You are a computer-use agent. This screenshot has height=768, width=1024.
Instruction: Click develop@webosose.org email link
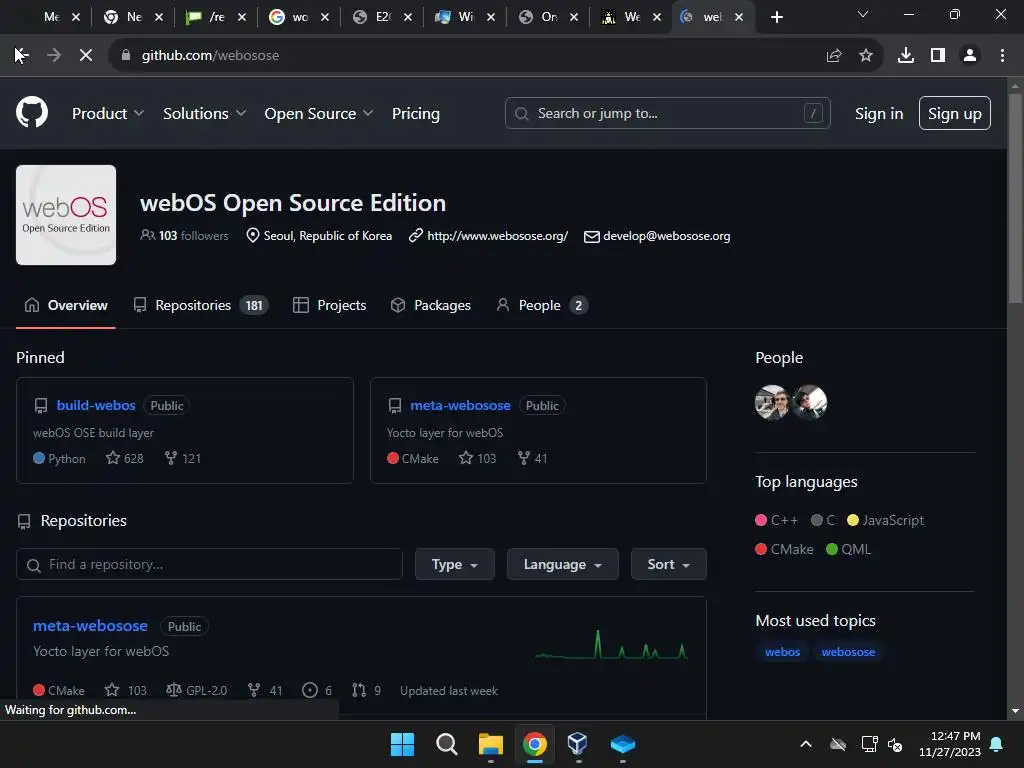(x=667, y=236)
